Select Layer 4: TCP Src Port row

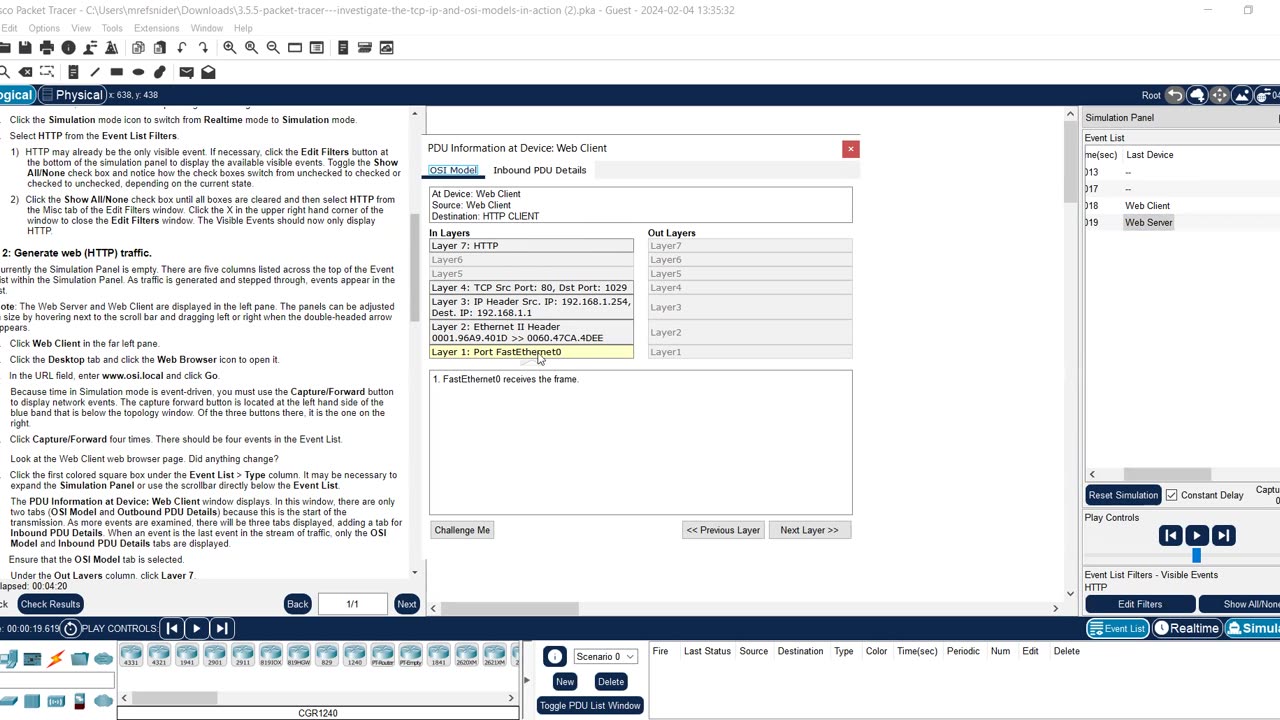531,288
